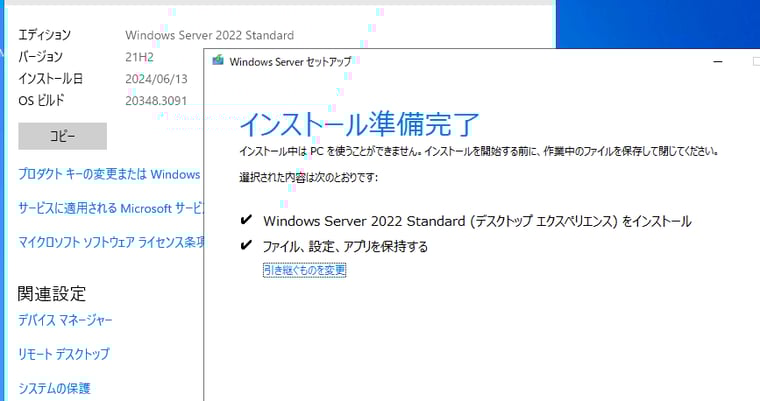Image resolution: width=760 pixels, height=401 pixels.
Task: Click the ファイル、設定、アプリを保持する line
Action: pyautogui.click(x=345, y=246)
